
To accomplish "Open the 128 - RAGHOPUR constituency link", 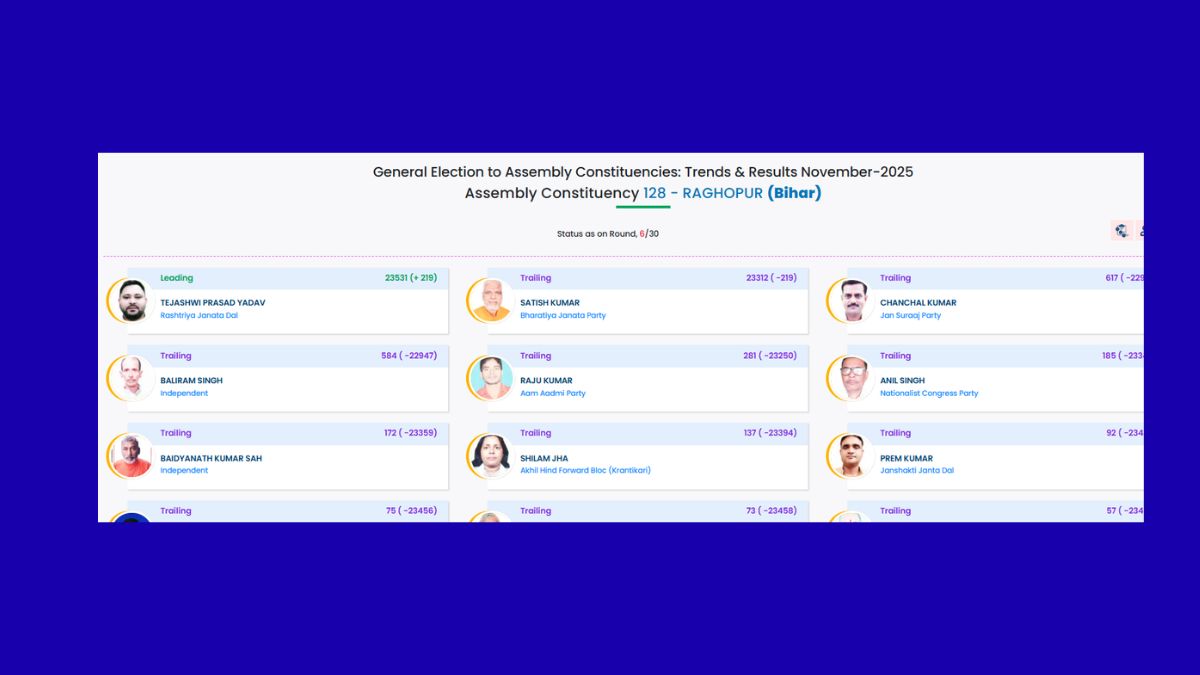I will (x=717, y=193).
